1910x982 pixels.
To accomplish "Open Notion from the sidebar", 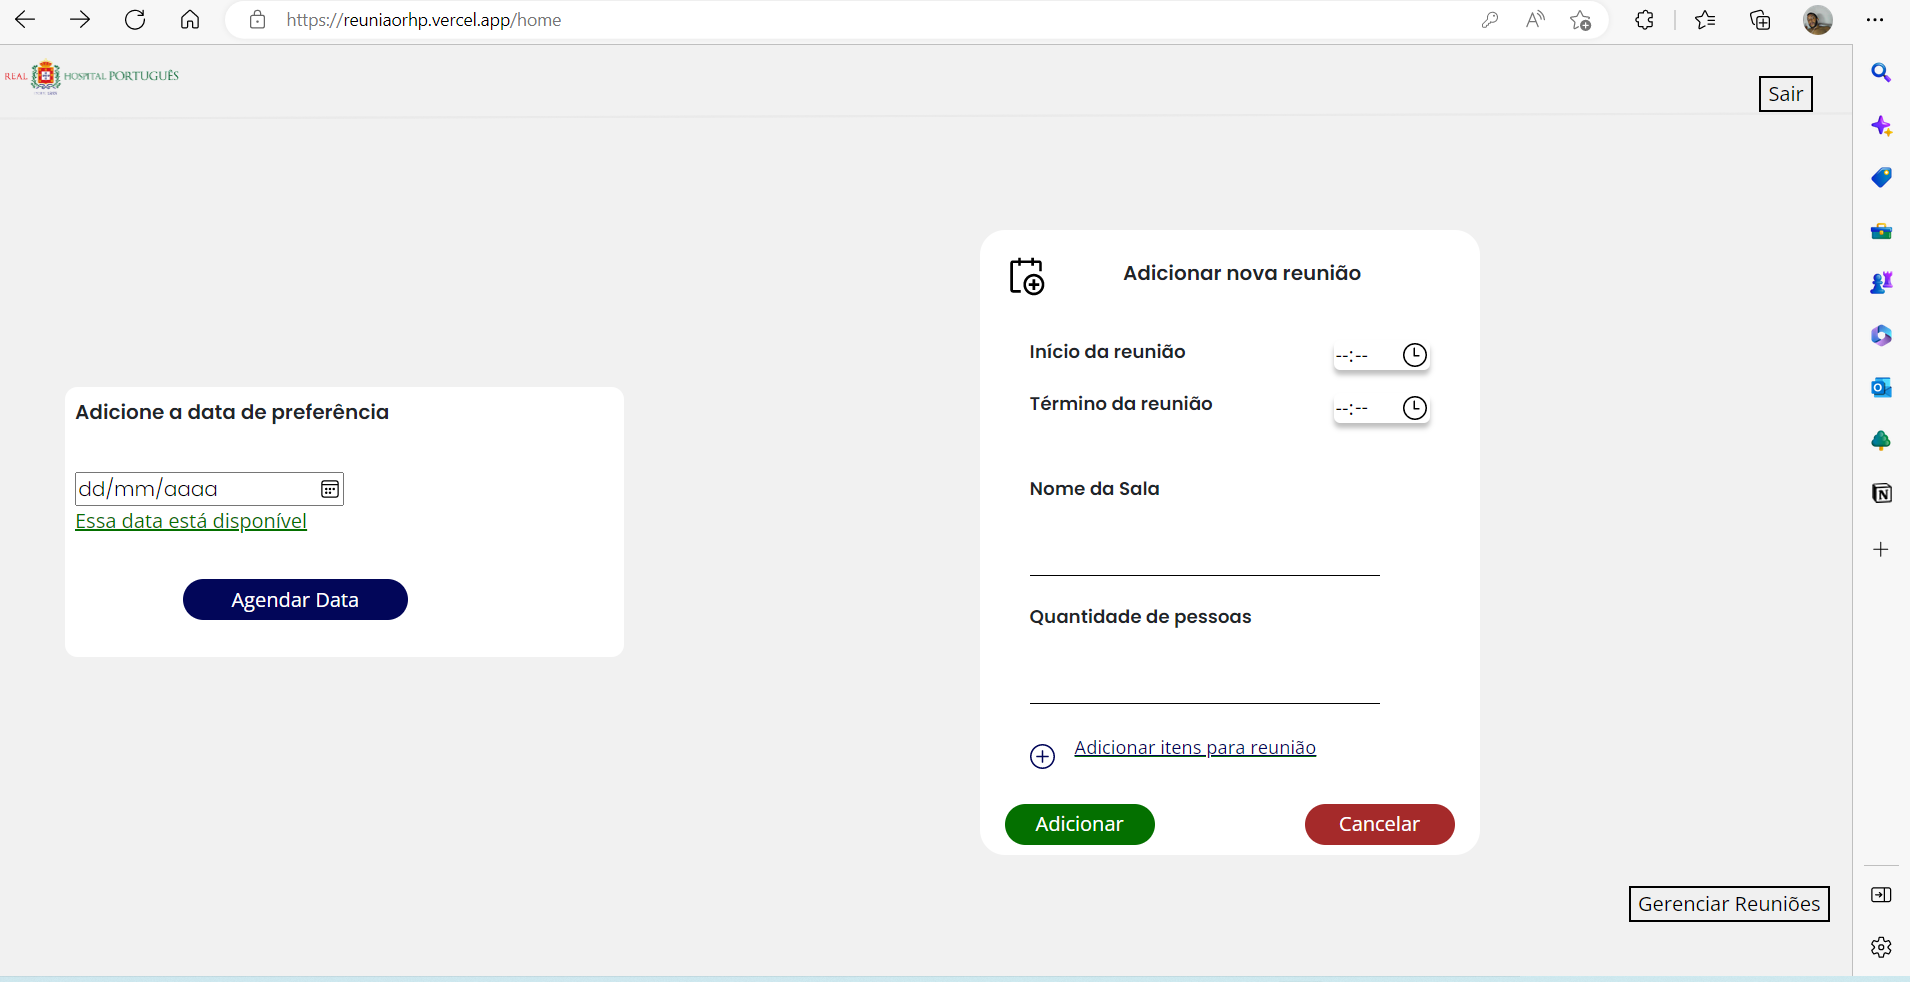I will click(1883, 493).
